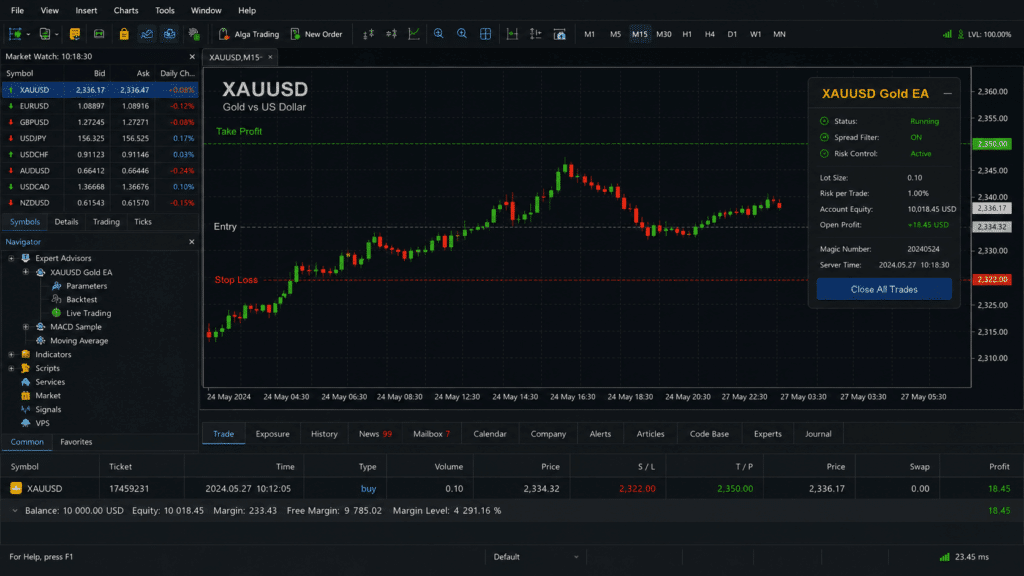Select the M30 timeframe
This screenshot has width=1024, height=576.
click(x=664, y=34)
